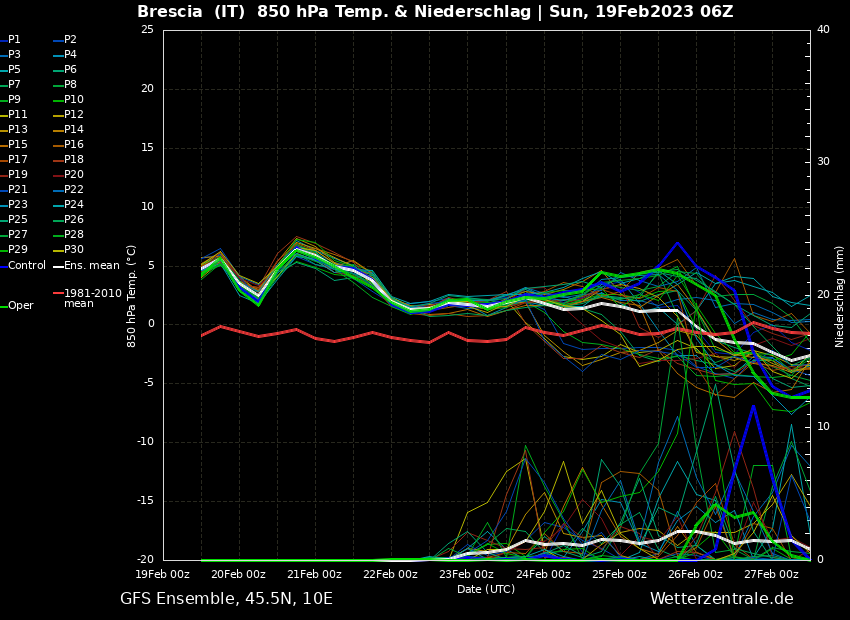850x620 pixels.
Task: Select the P6 ensemble member label
Action: (x=70, y=69)
